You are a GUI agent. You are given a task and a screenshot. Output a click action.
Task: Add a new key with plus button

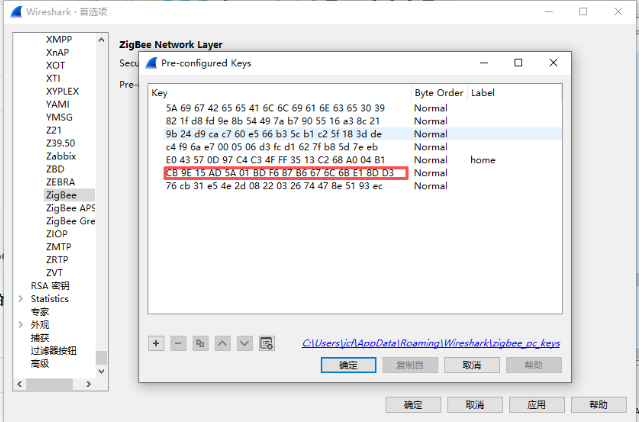[x=156, y=343]
